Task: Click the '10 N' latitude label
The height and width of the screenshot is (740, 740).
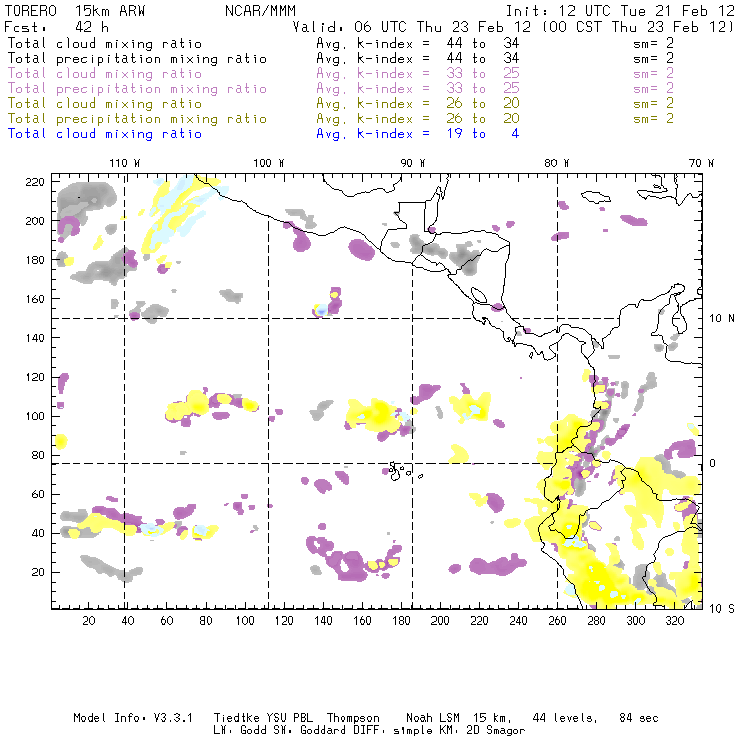Action: coord(722,319)
